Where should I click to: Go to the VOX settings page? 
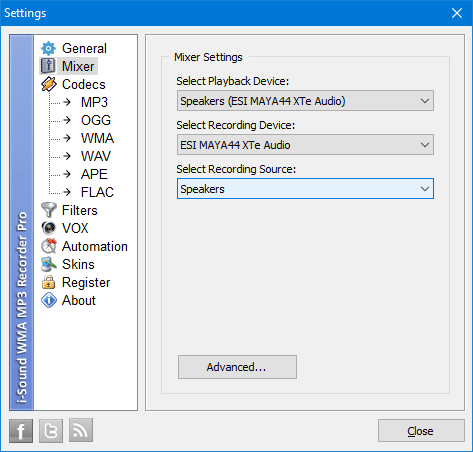75,228
